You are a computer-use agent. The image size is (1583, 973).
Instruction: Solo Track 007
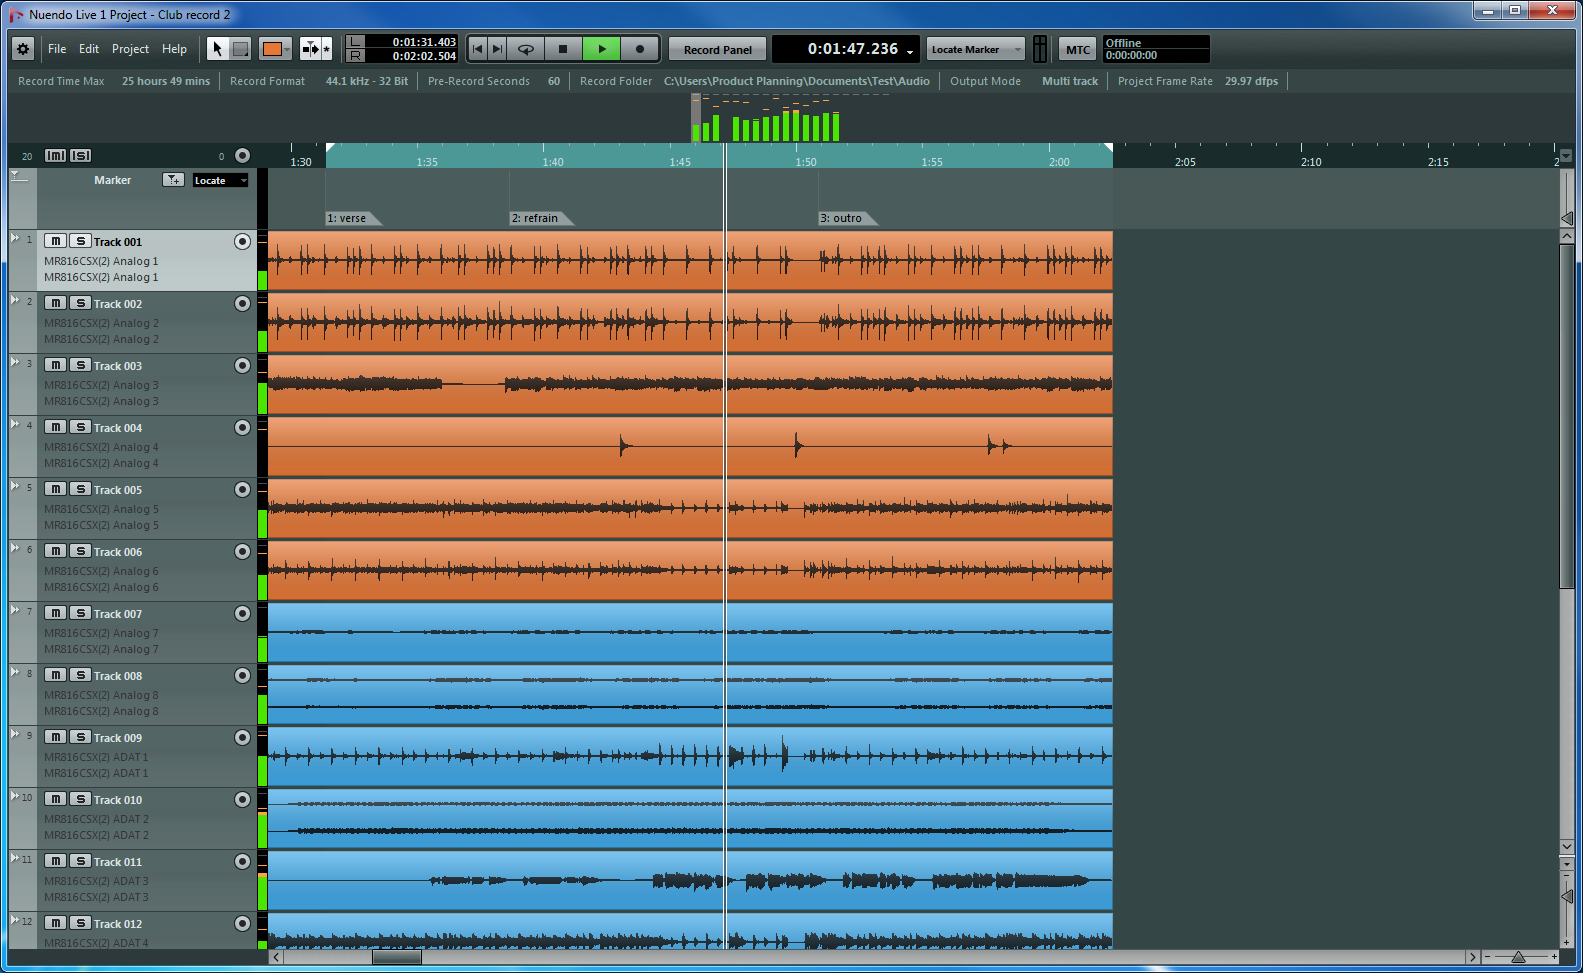[x=81, y=613]
